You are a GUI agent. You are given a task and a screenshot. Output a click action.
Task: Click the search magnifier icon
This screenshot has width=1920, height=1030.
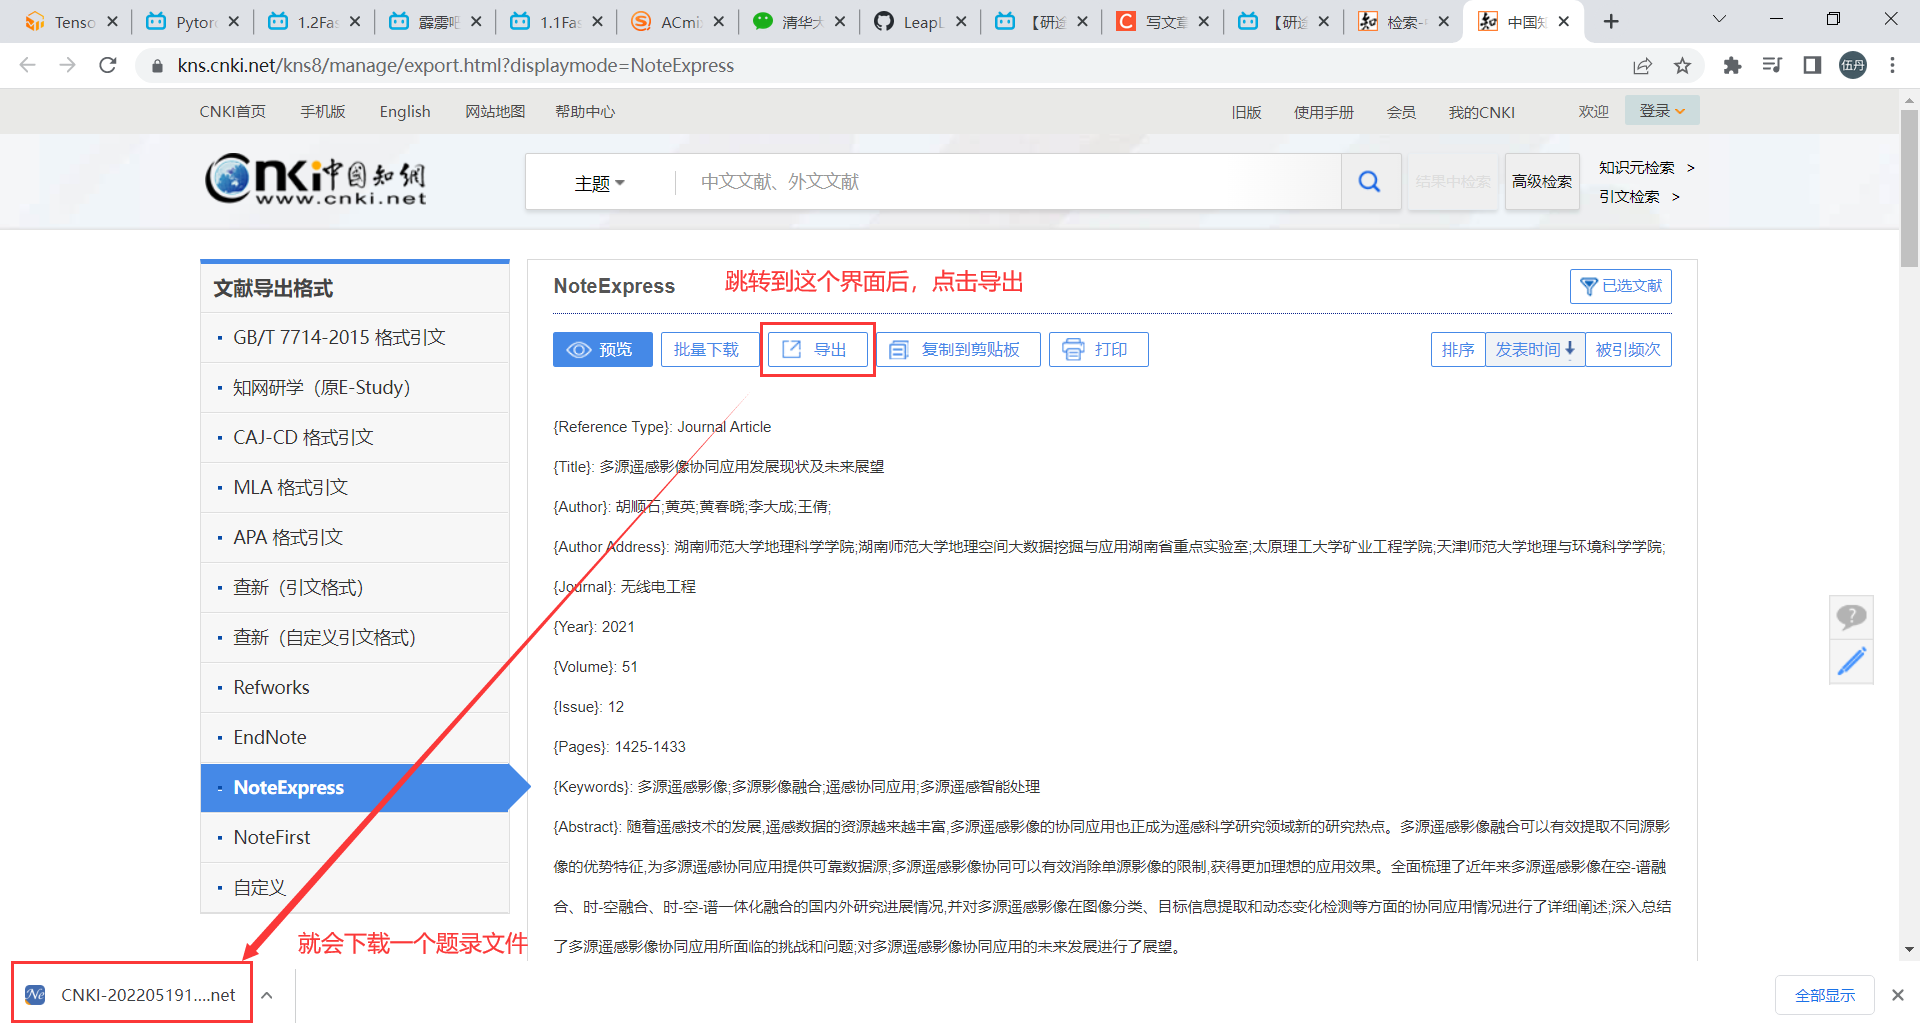pyautogui.click(x=1369, y=181)
